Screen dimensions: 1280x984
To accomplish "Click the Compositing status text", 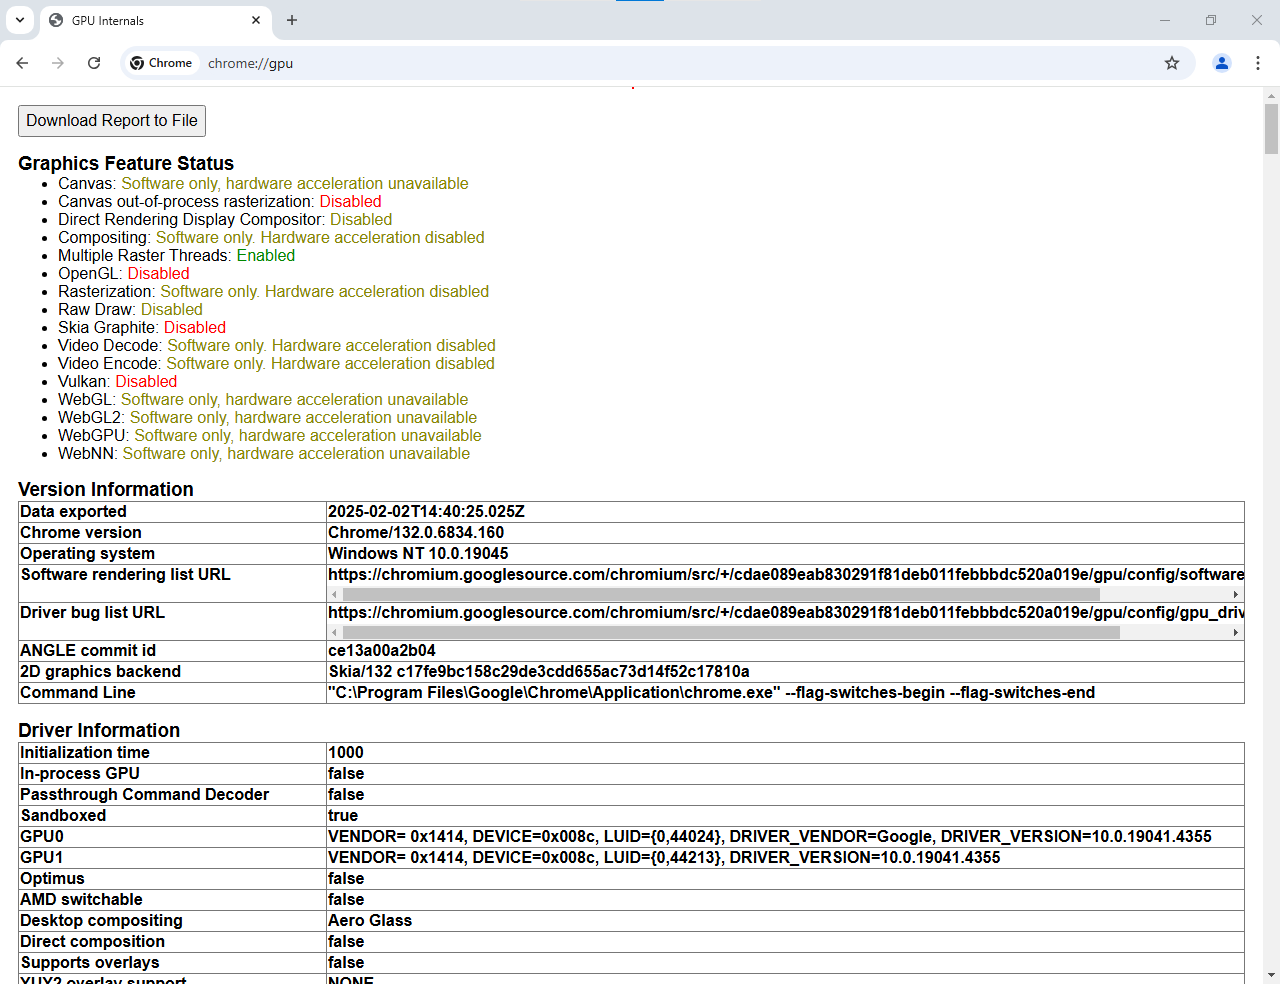I will coord(320,238).
